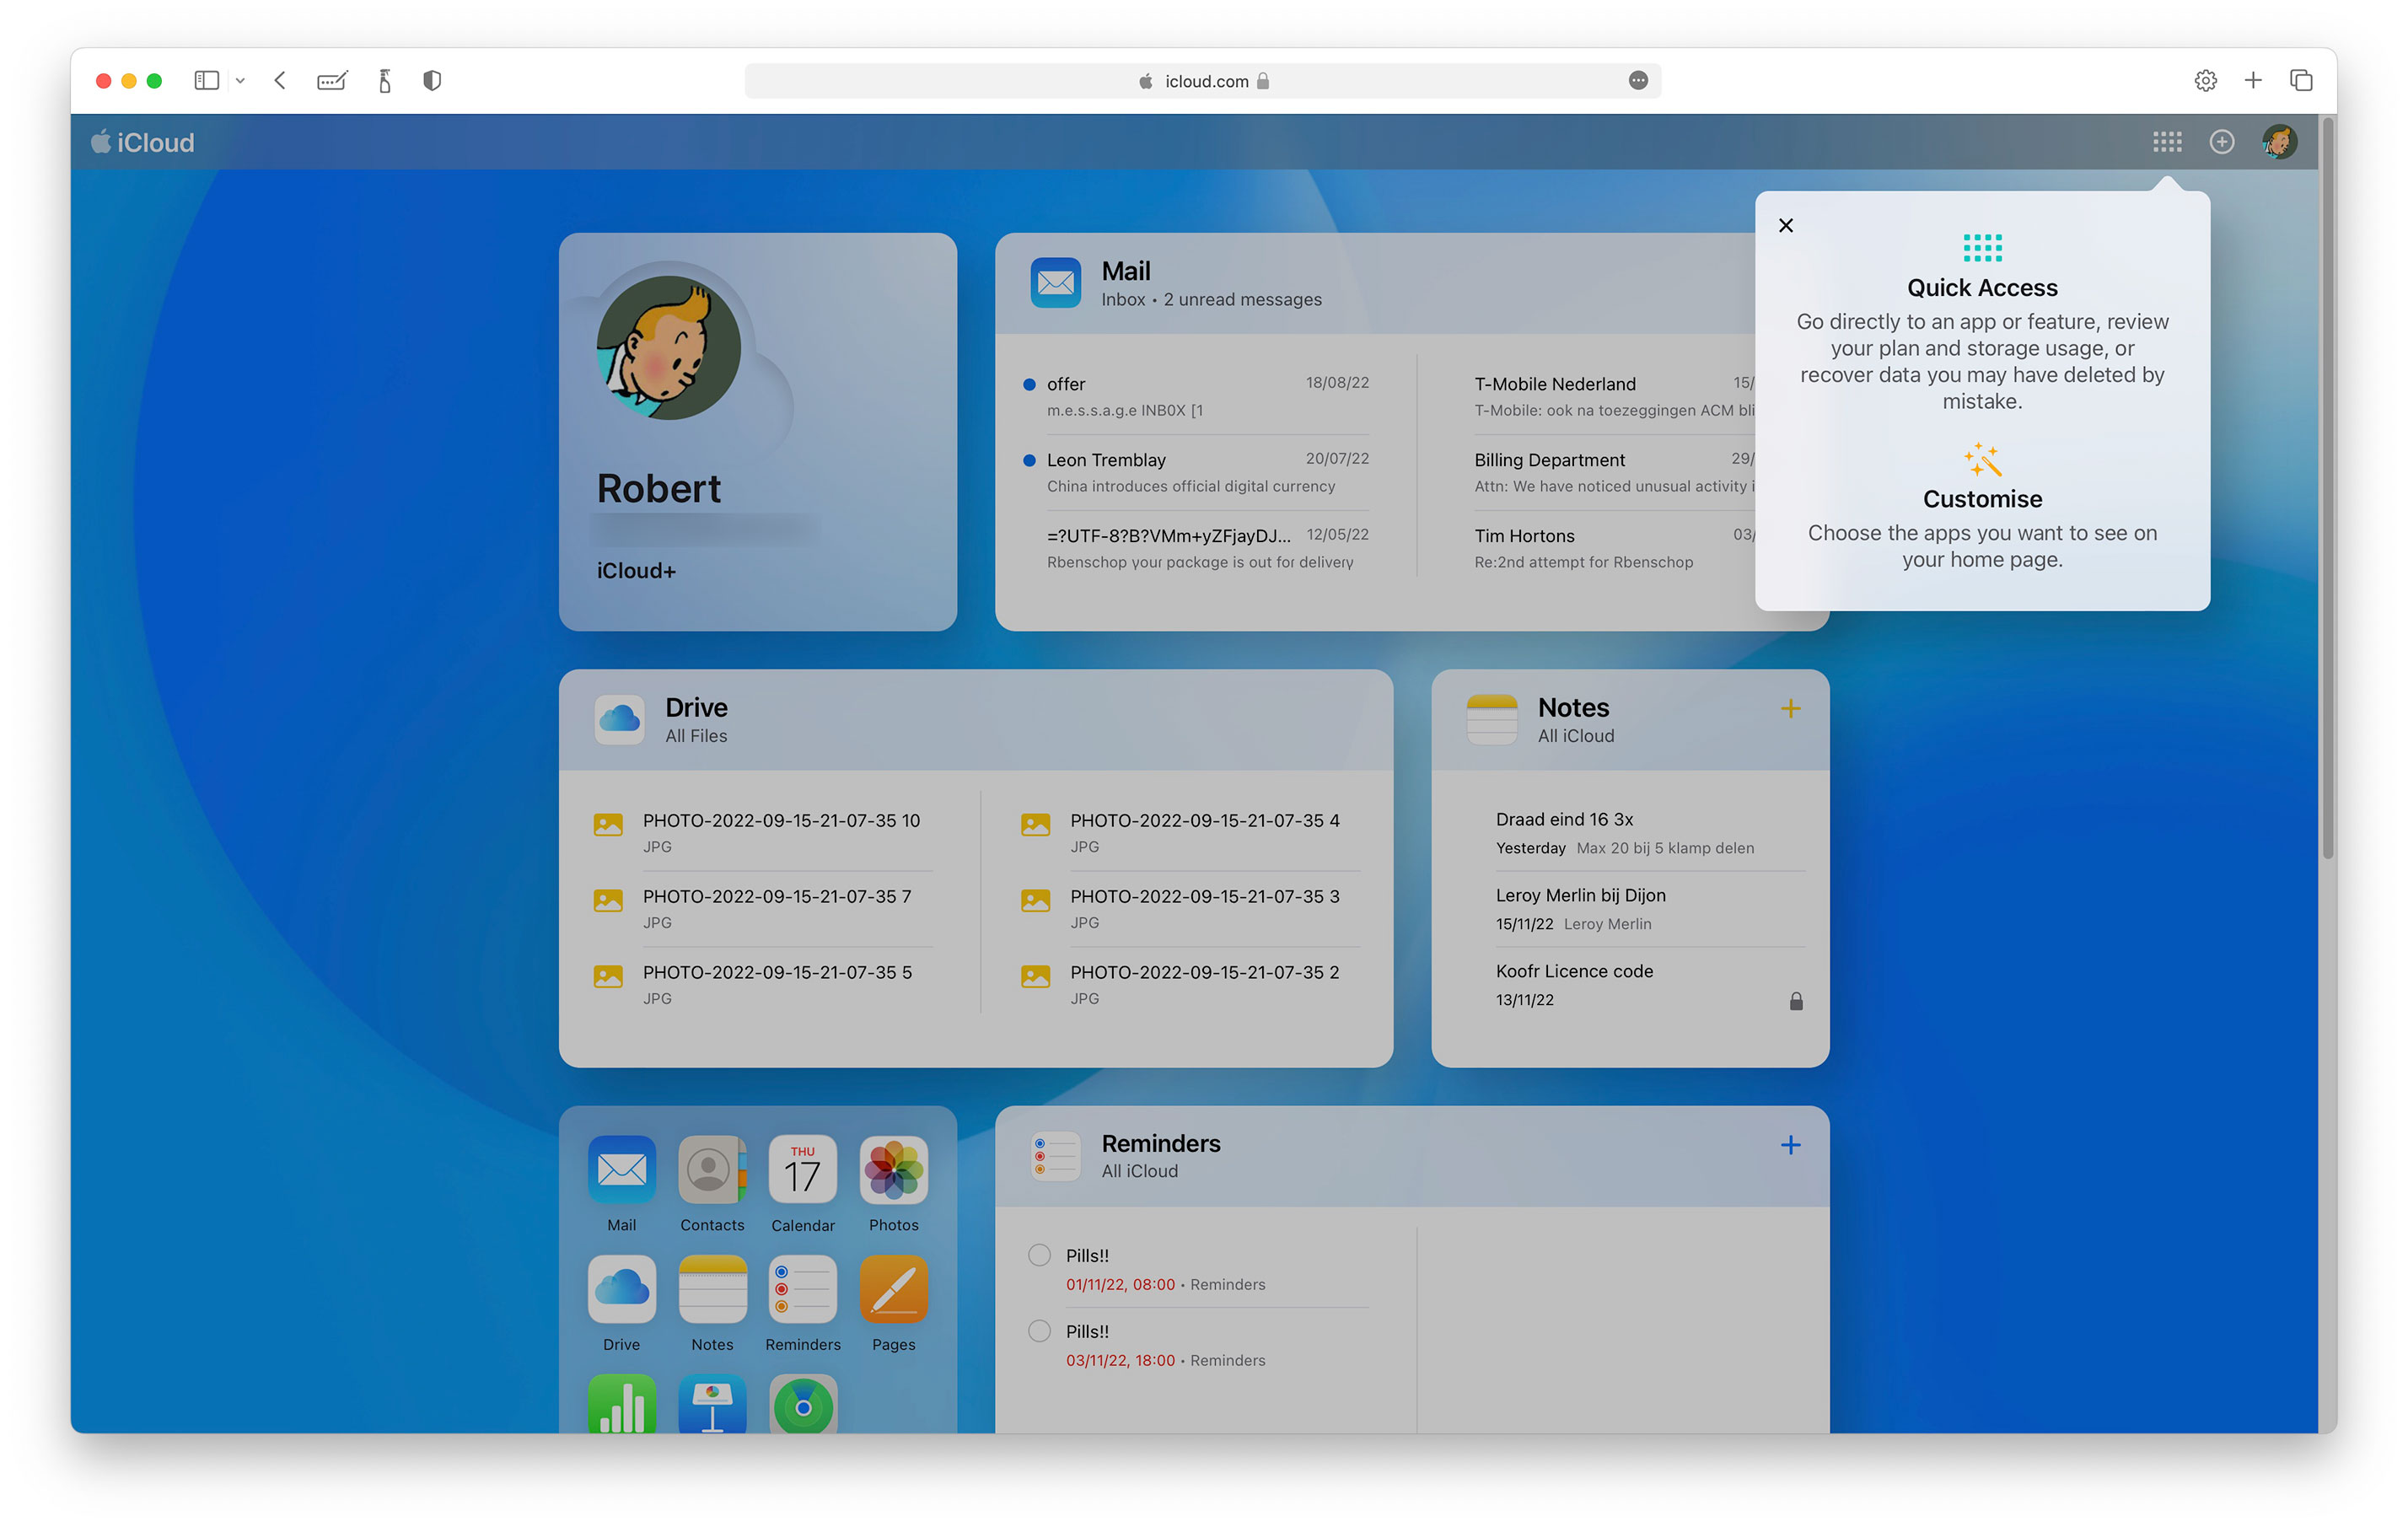Click the Reminders tile list icon
The image size is (2408, 1527).
[x=1055, y=1155]
